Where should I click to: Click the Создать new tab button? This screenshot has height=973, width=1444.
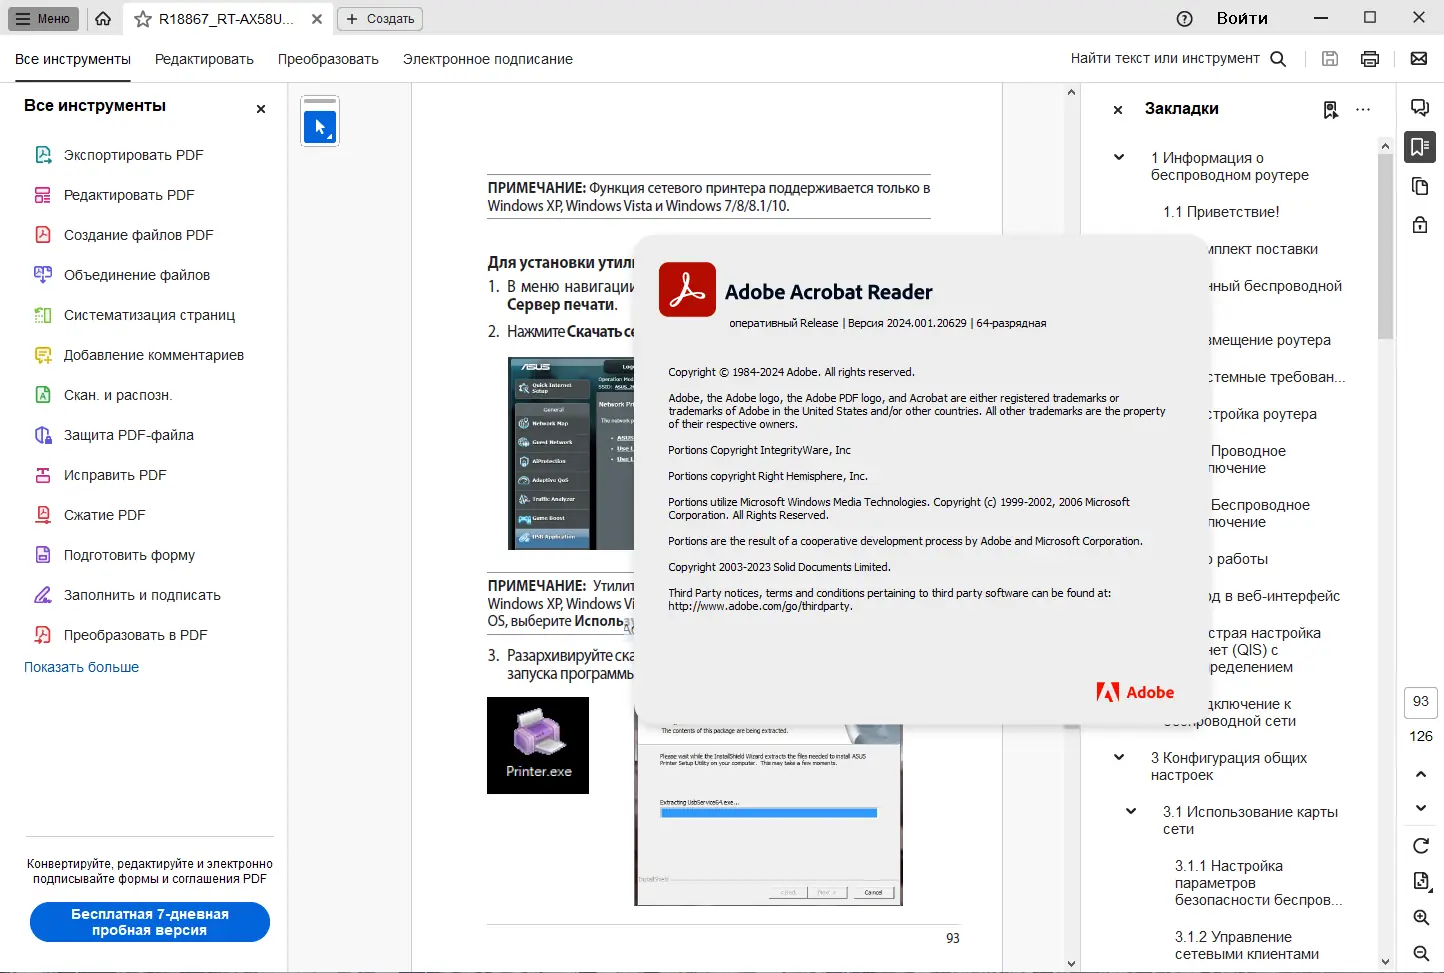coord(380,19)
